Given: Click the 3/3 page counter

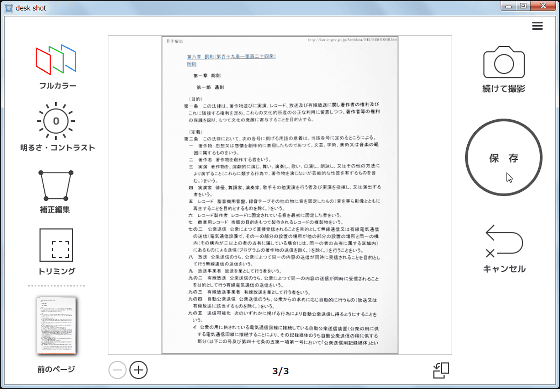Looking at the screenshot, I should coord(280,371).
